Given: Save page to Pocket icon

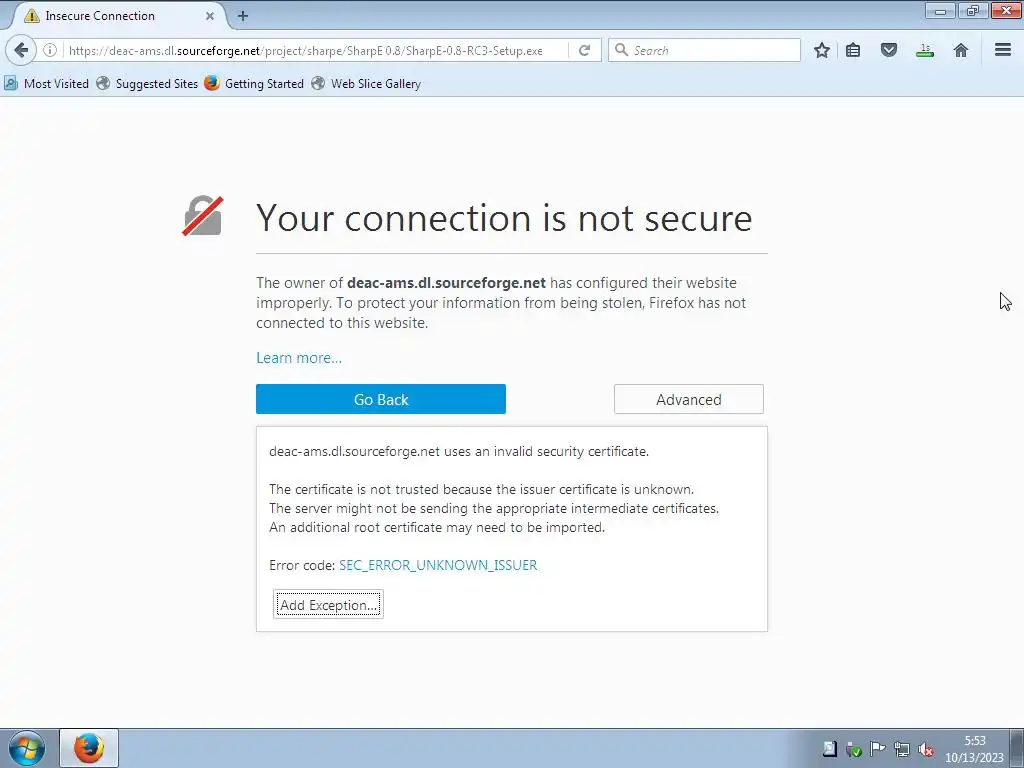Looking at the screenshot, I should tap(889, 50).
